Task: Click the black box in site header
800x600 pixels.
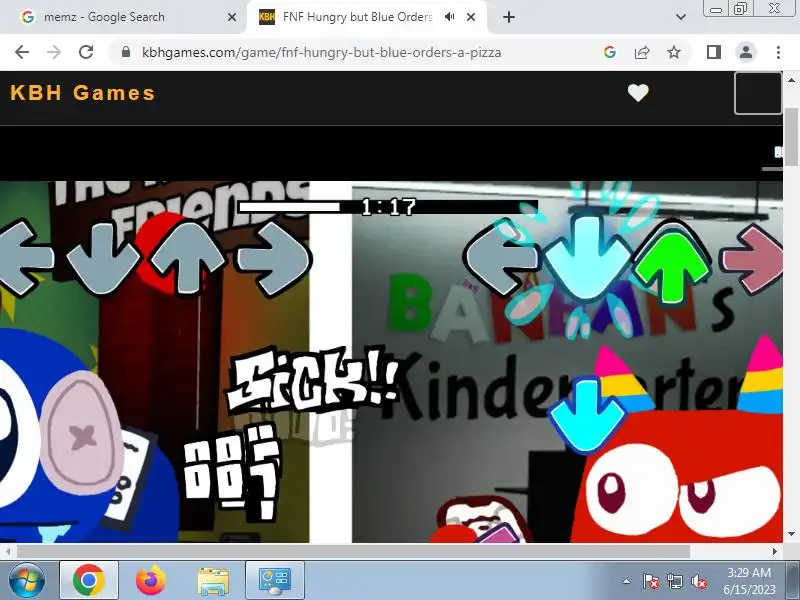Action: click(758, 93)
